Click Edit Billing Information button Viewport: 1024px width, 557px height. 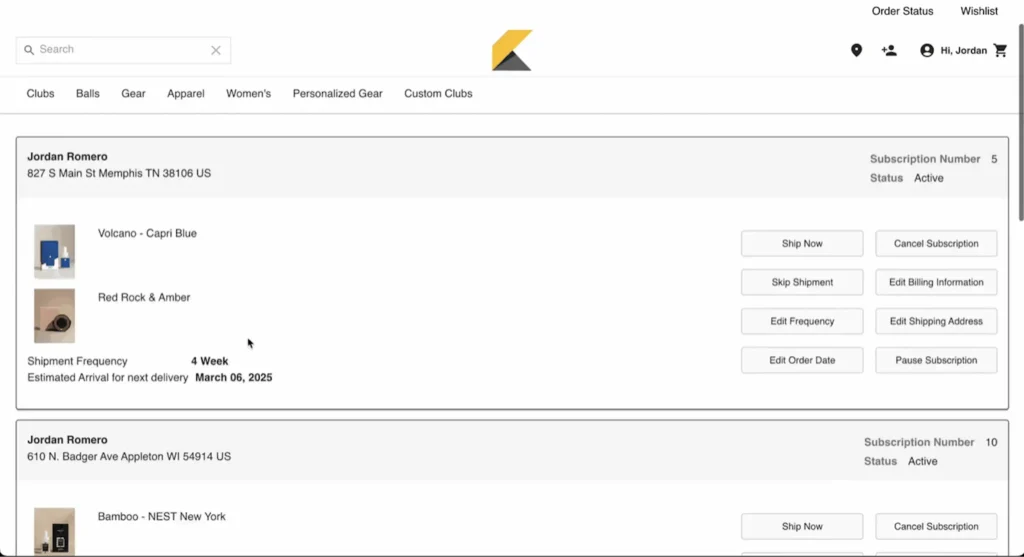[936, 282]
